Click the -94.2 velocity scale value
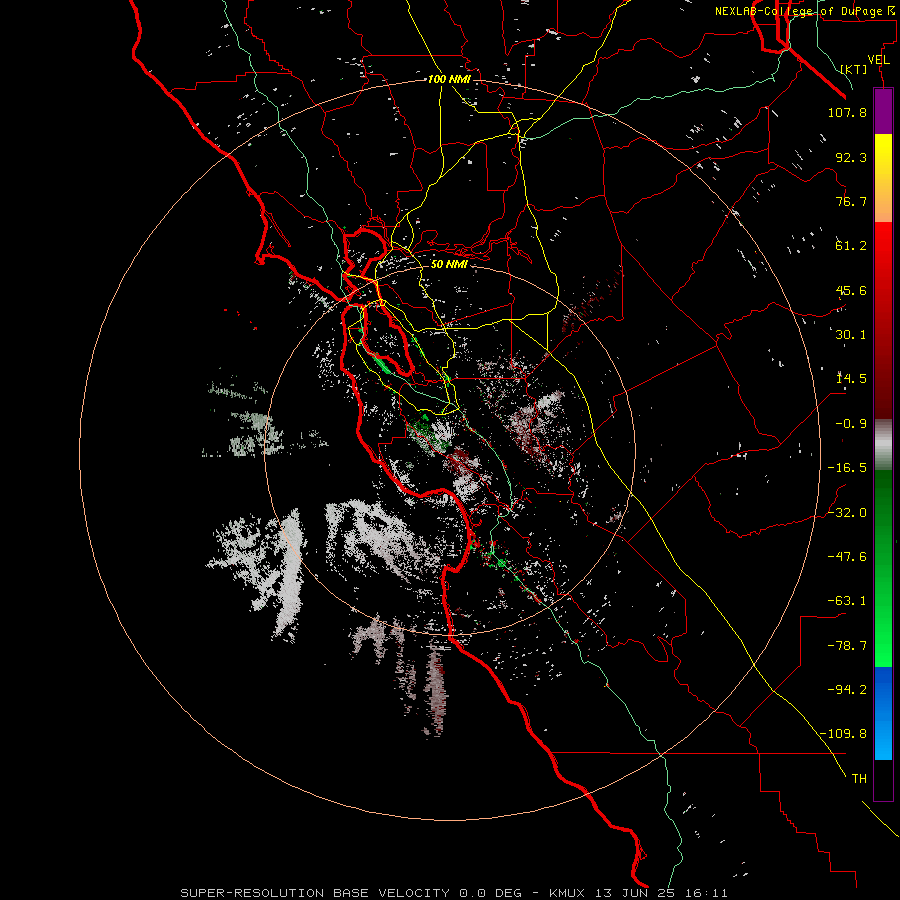 pyautogui.click(x=847, y=689)
